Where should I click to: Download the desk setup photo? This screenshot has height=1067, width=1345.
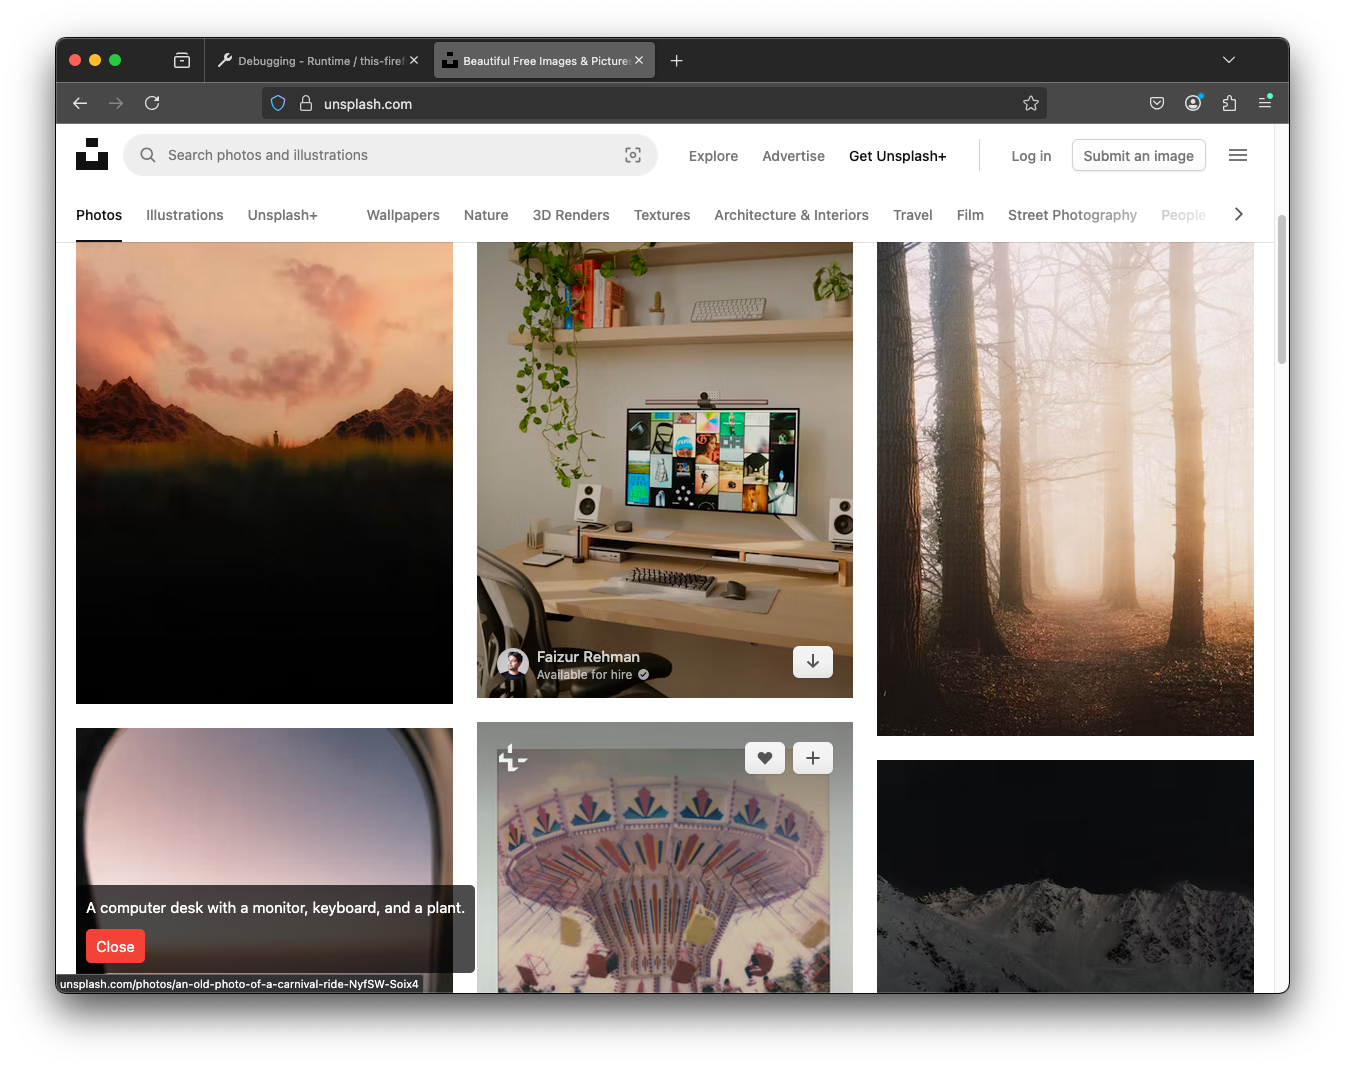[x=813, y=662]
